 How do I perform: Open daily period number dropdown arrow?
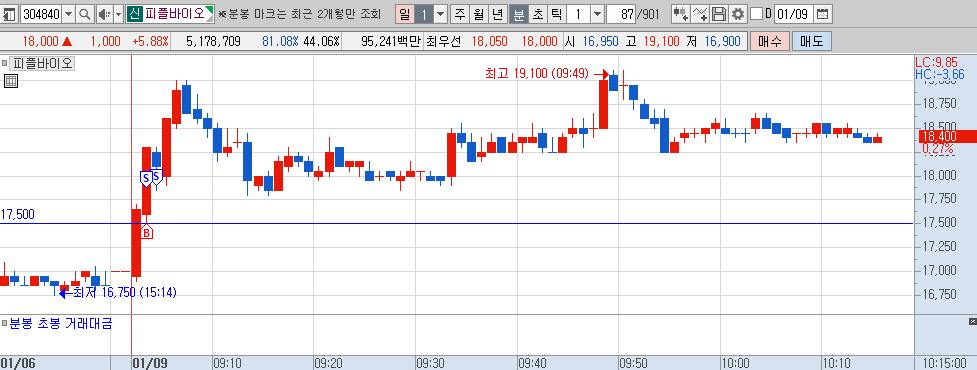pos(441,14)
